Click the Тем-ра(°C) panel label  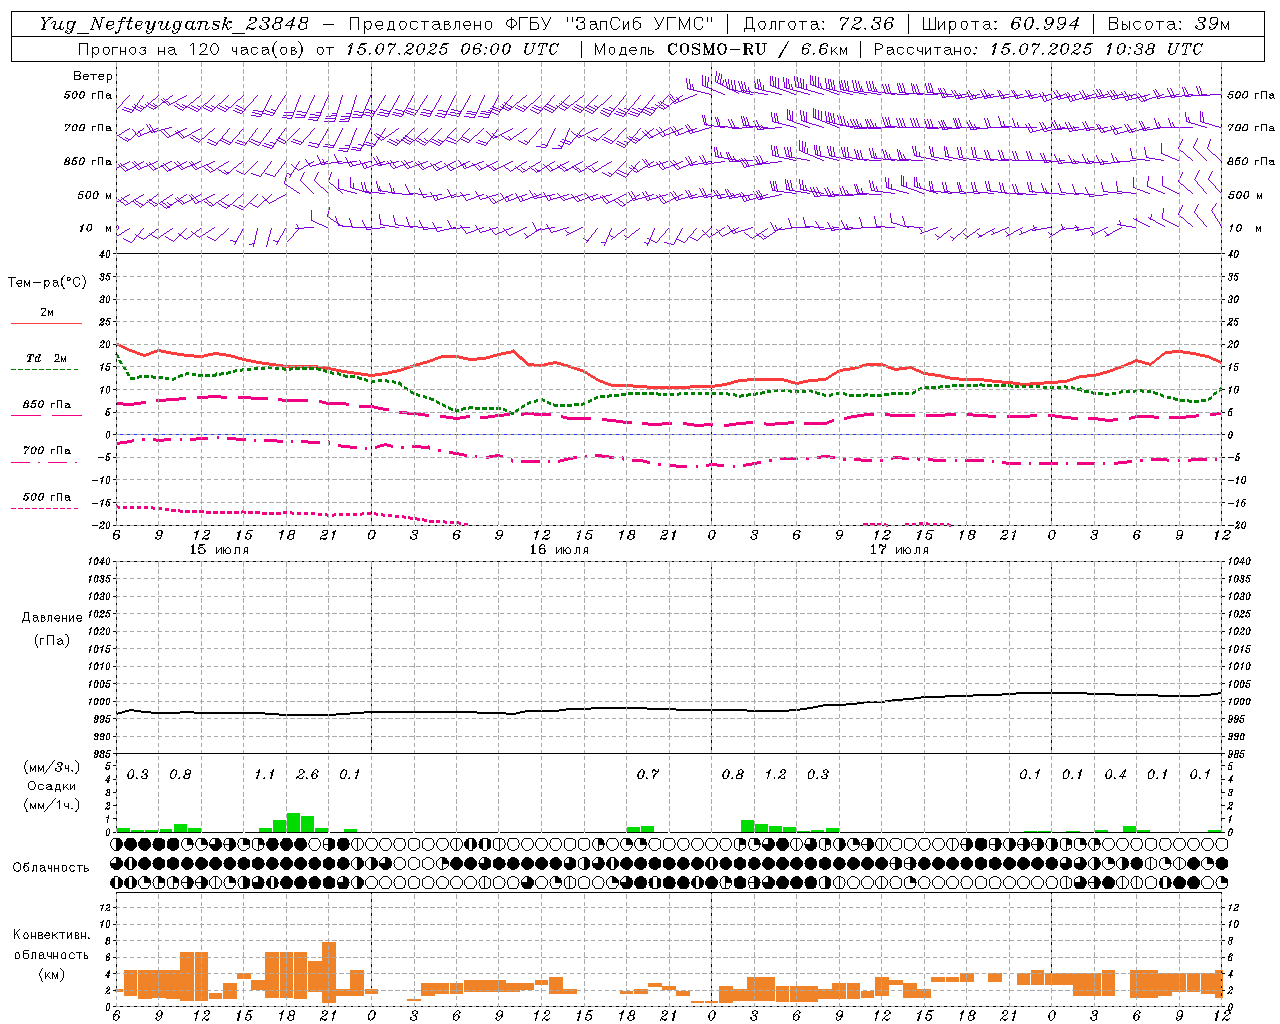click(x=47, y=283)
